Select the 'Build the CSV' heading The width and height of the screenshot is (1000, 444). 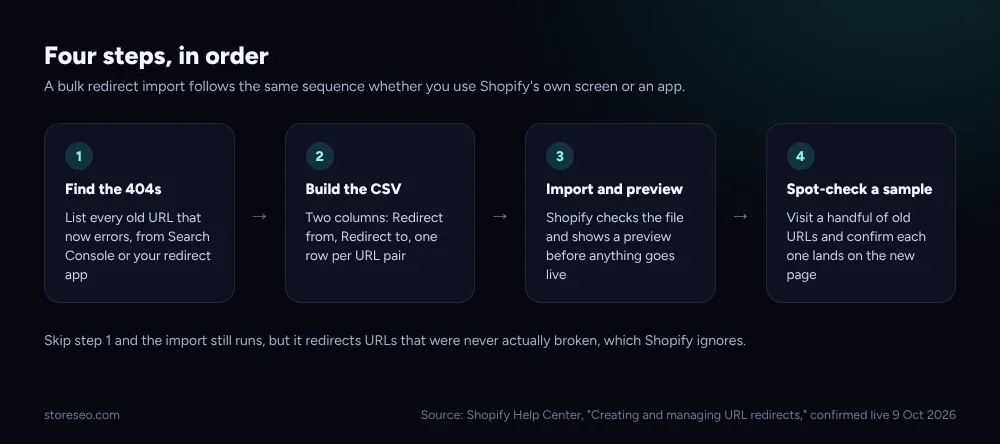point(353,189)
